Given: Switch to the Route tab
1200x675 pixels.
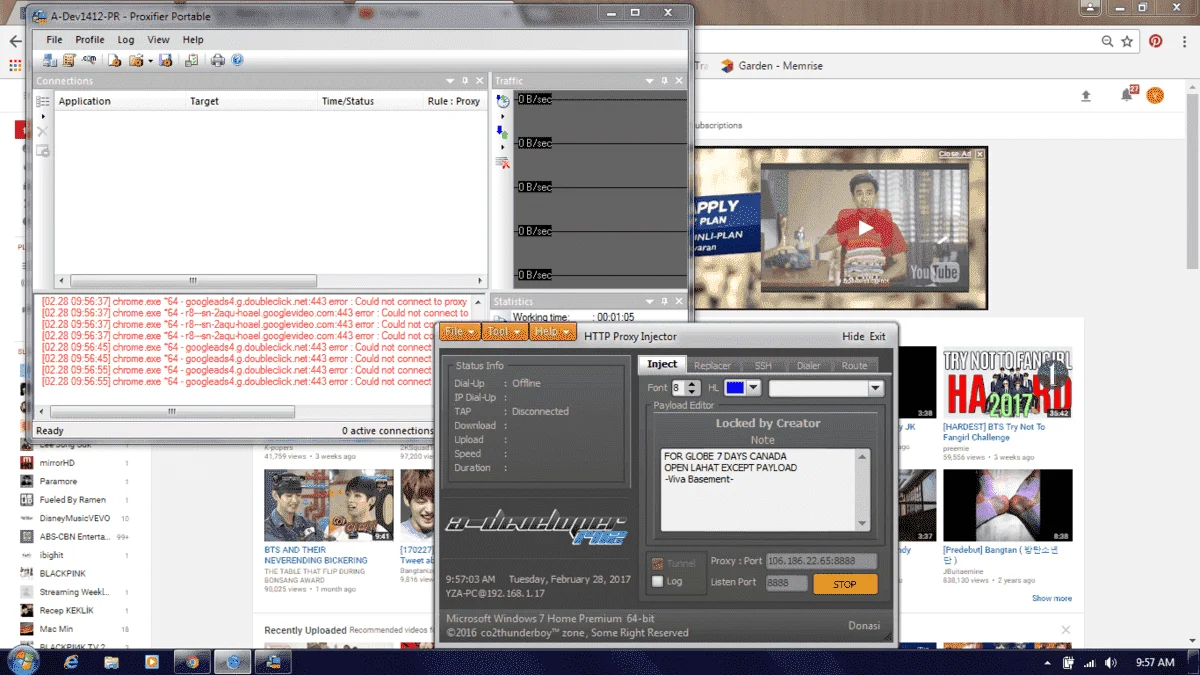Looking at the screenshot, I should [854, 366].
